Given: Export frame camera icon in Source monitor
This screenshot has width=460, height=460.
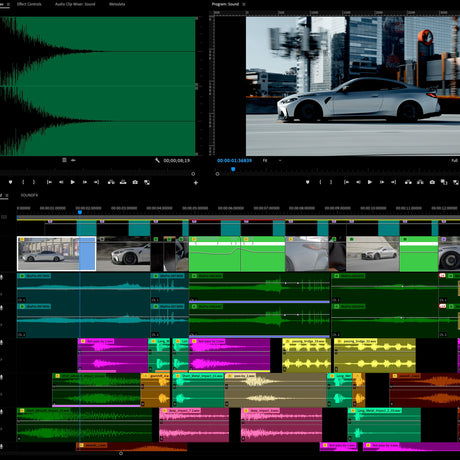Looking at the screenshot, I should [135, 182].
